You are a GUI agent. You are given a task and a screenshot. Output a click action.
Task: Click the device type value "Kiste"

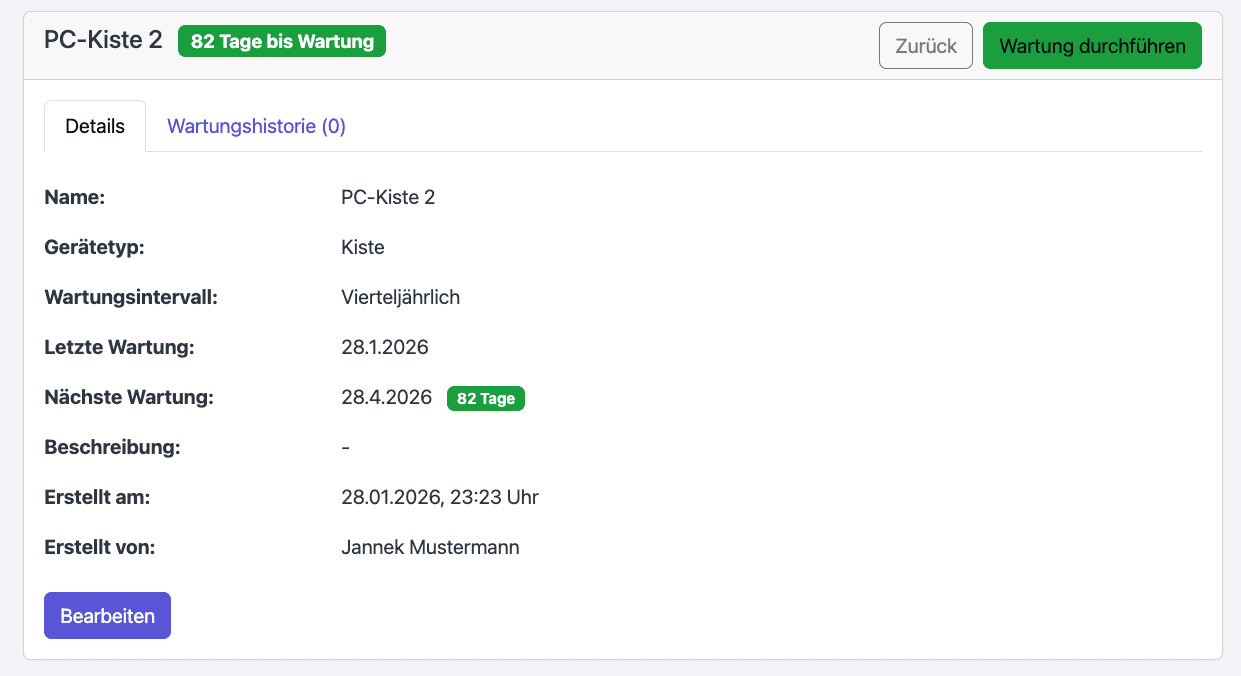click(363, 247)
